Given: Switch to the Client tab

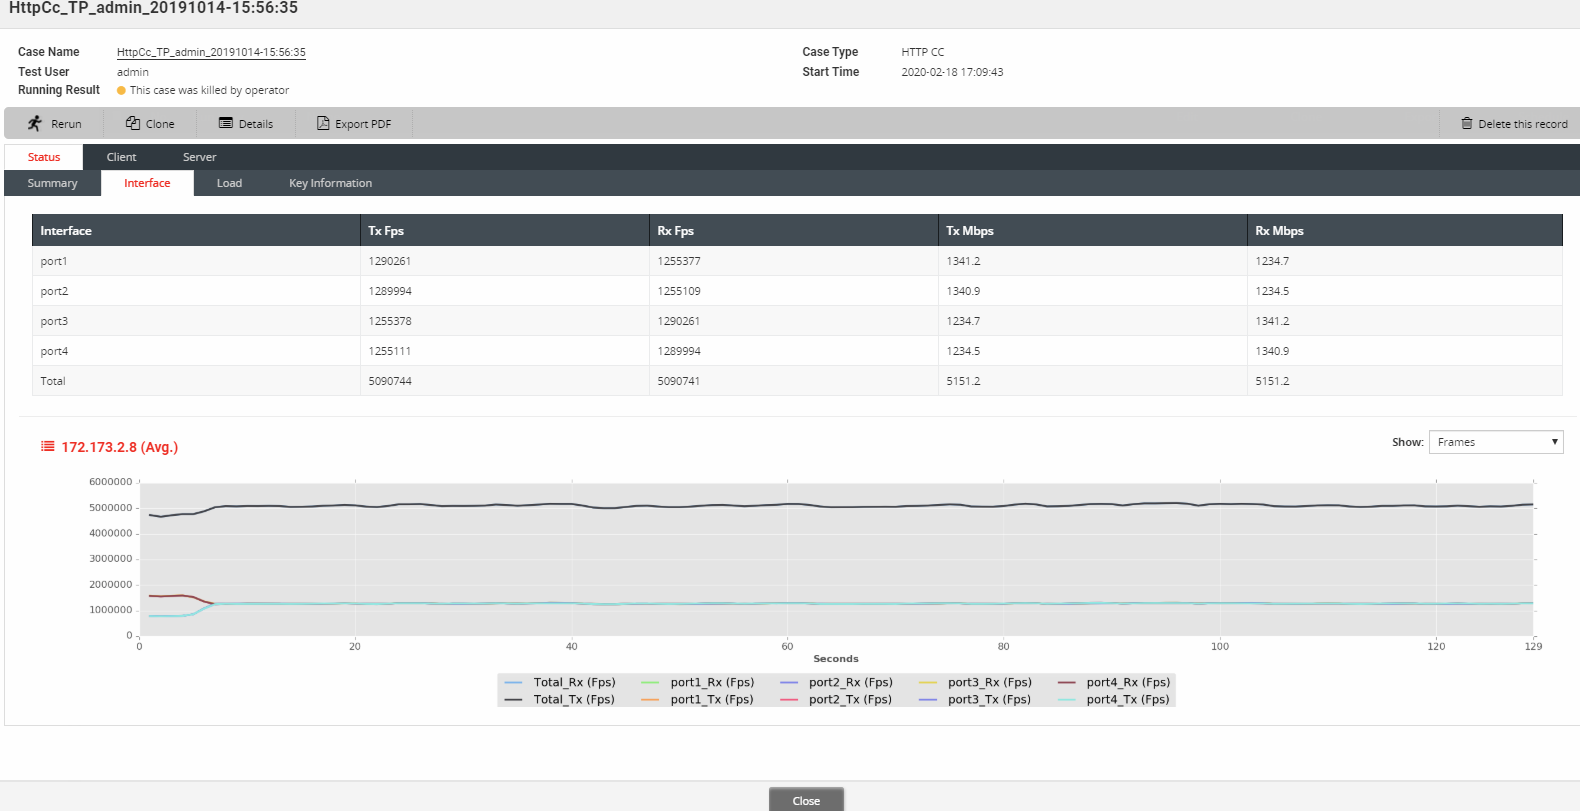Looking at the screenshot, I should click(x=121, y=157).
